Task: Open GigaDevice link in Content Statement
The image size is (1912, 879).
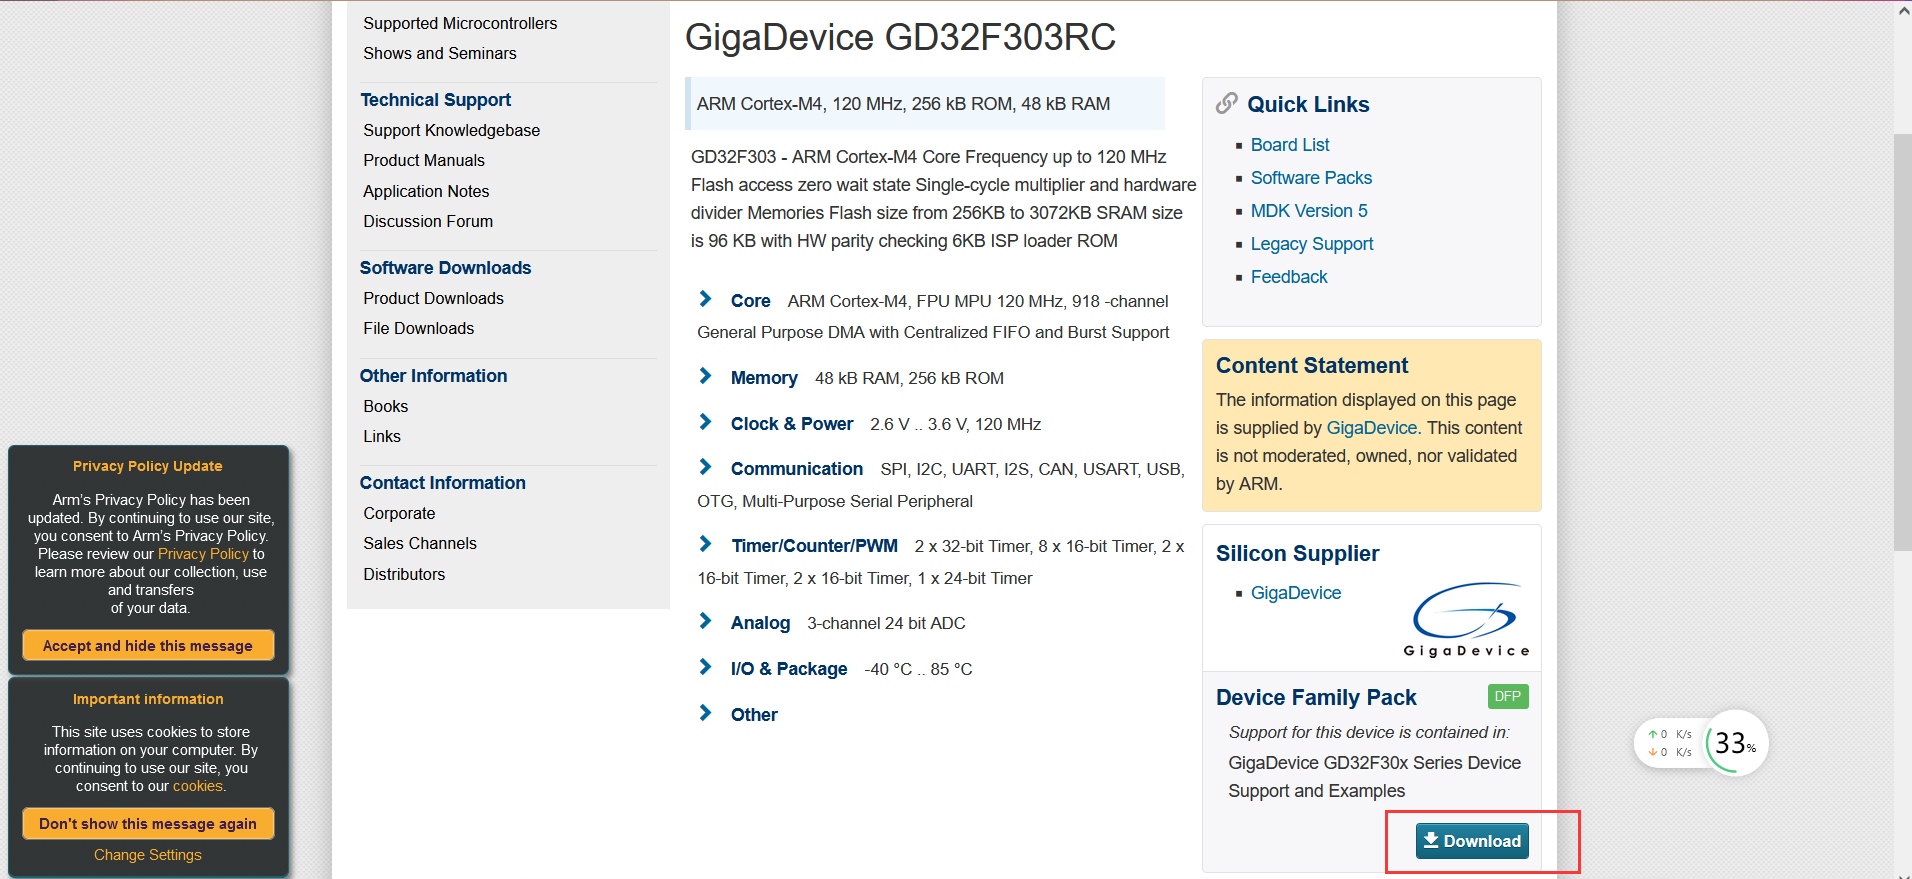Action: [1372, 428]
